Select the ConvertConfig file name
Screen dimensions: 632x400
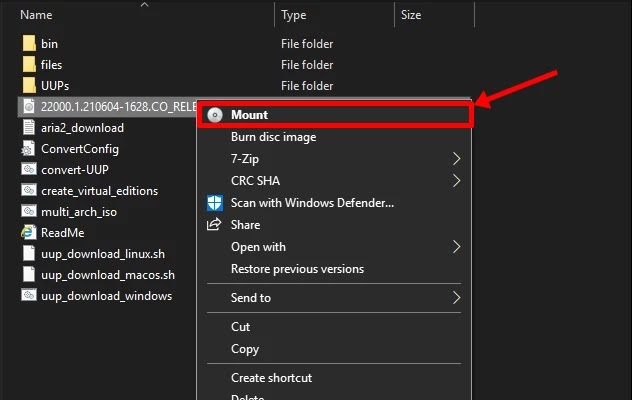[x=80, y=149]
